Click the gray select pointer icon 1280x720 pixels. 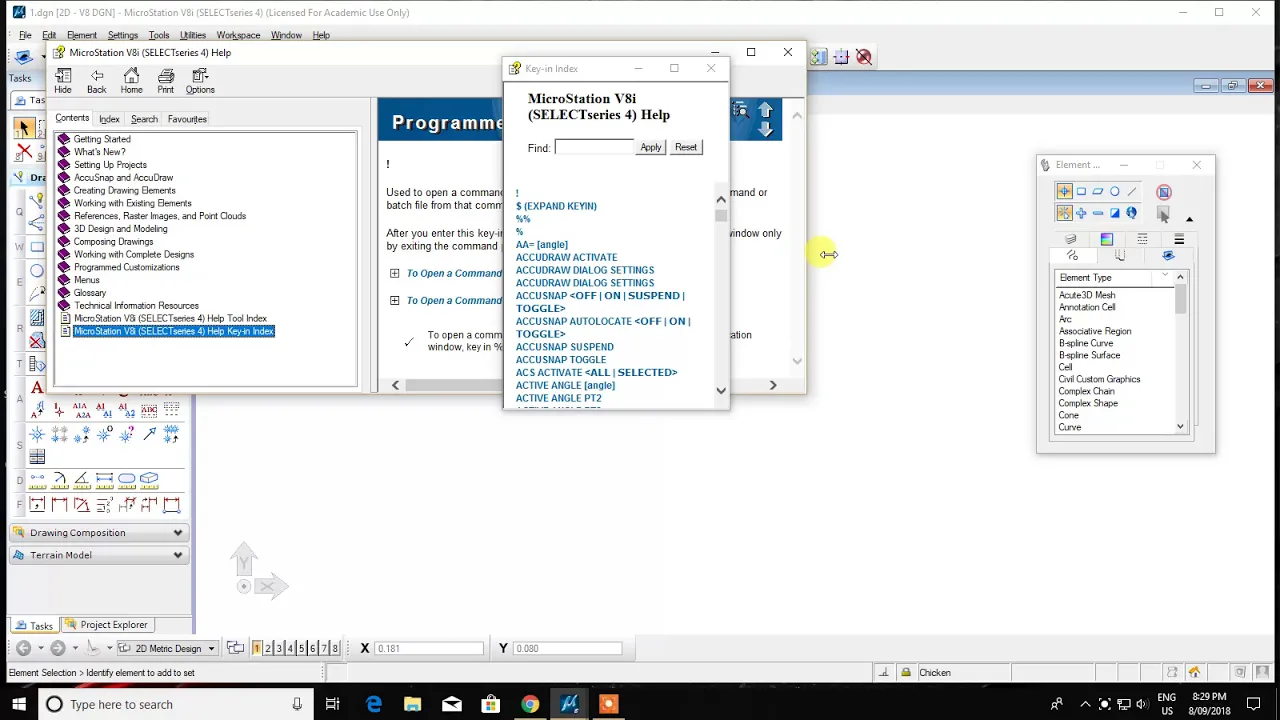click(1163, 213)
